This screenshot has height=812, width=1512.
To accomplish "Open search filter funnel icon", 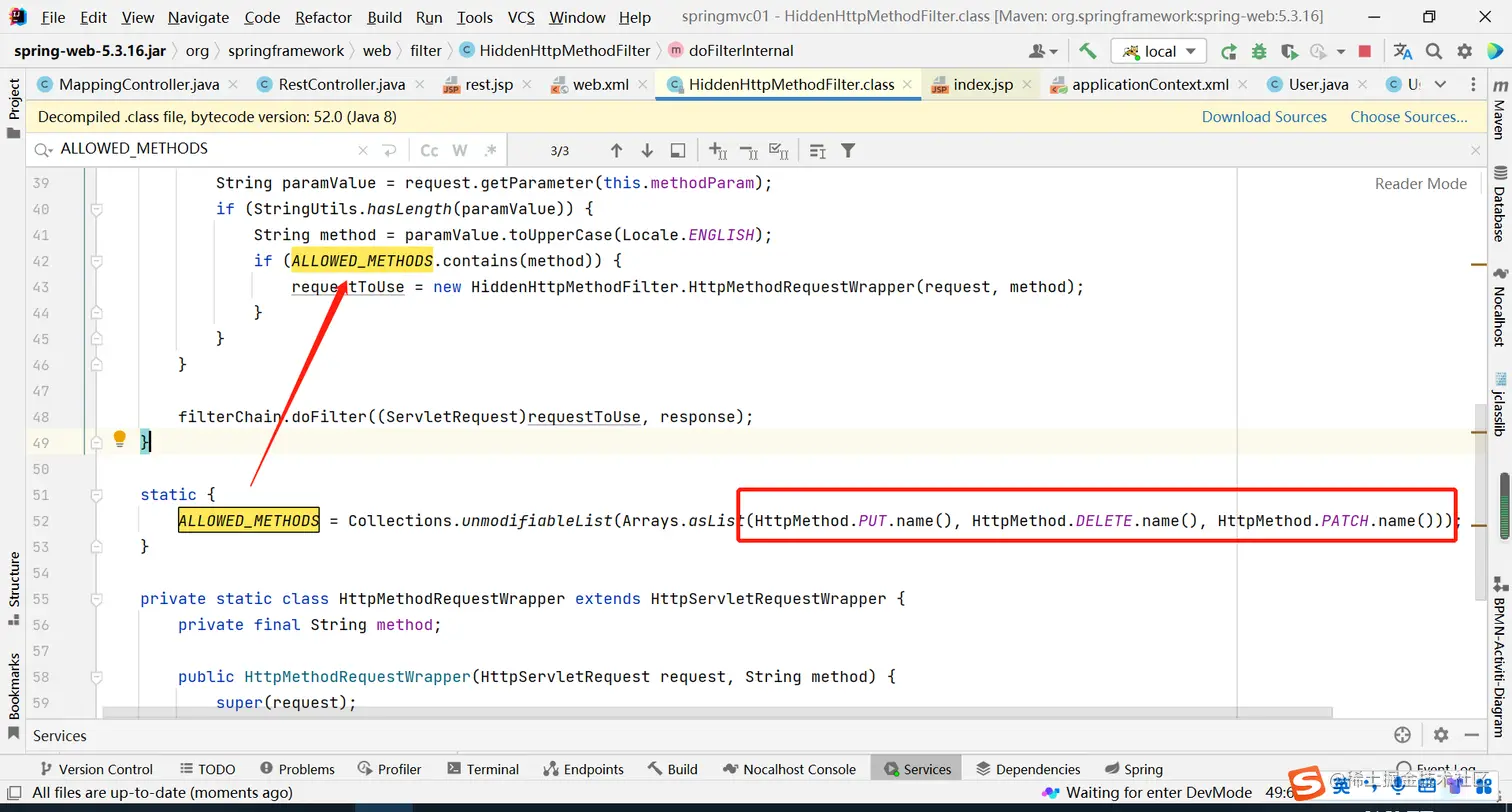I will point(848,150).
